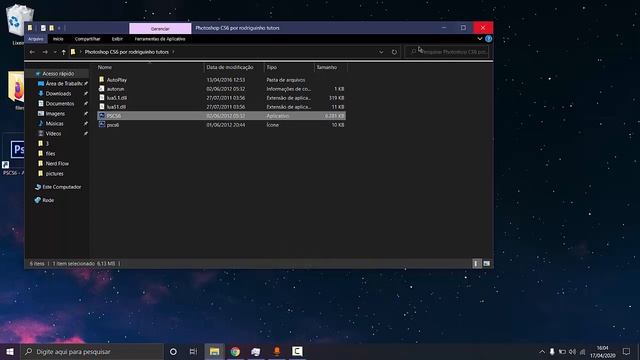
Task: Open Documentos in the sidebar
Action: (x=60, y=103)
